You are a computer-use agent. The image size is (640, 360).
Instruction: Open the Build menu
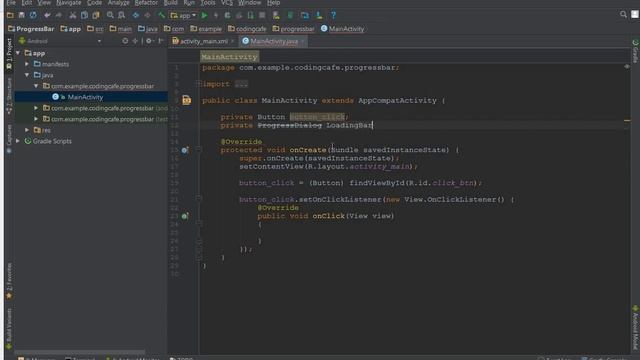[x=171, y=3]
